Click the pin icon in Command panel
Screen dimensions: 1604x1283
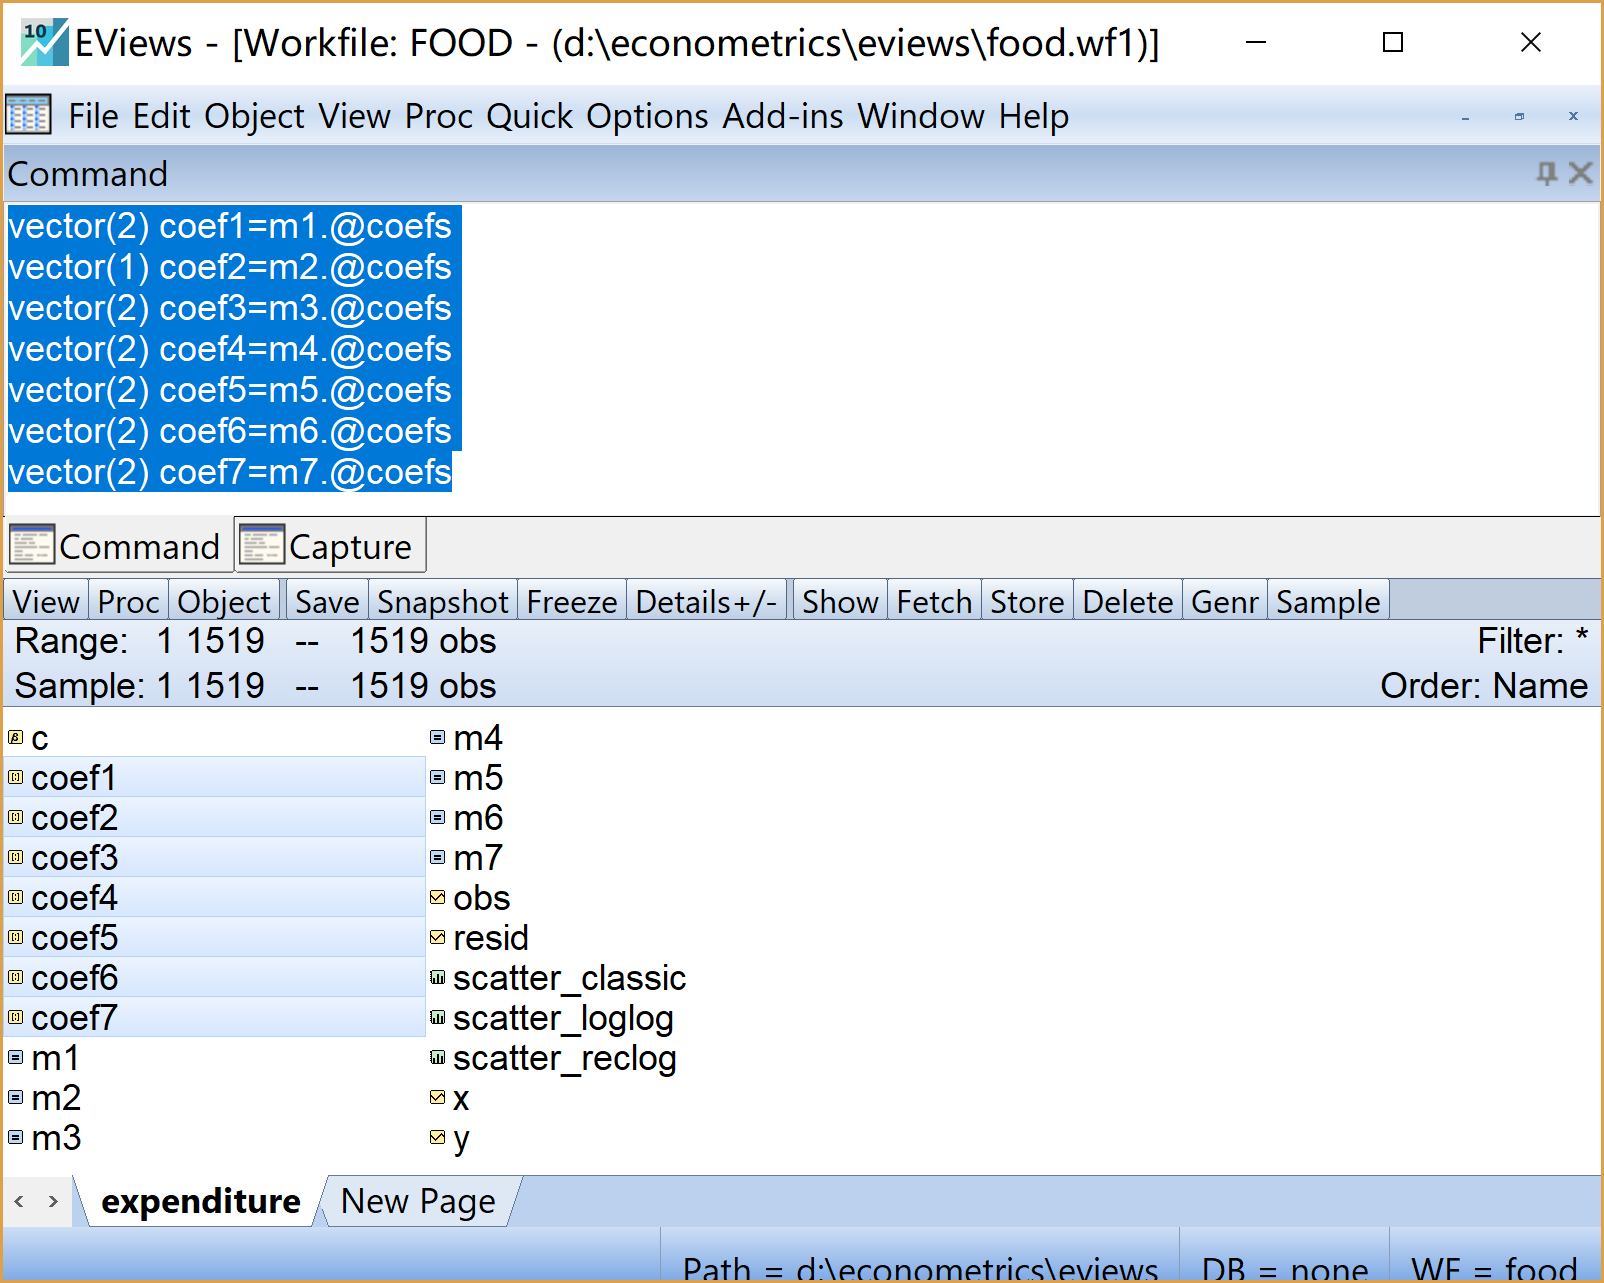pos(1546,174)
